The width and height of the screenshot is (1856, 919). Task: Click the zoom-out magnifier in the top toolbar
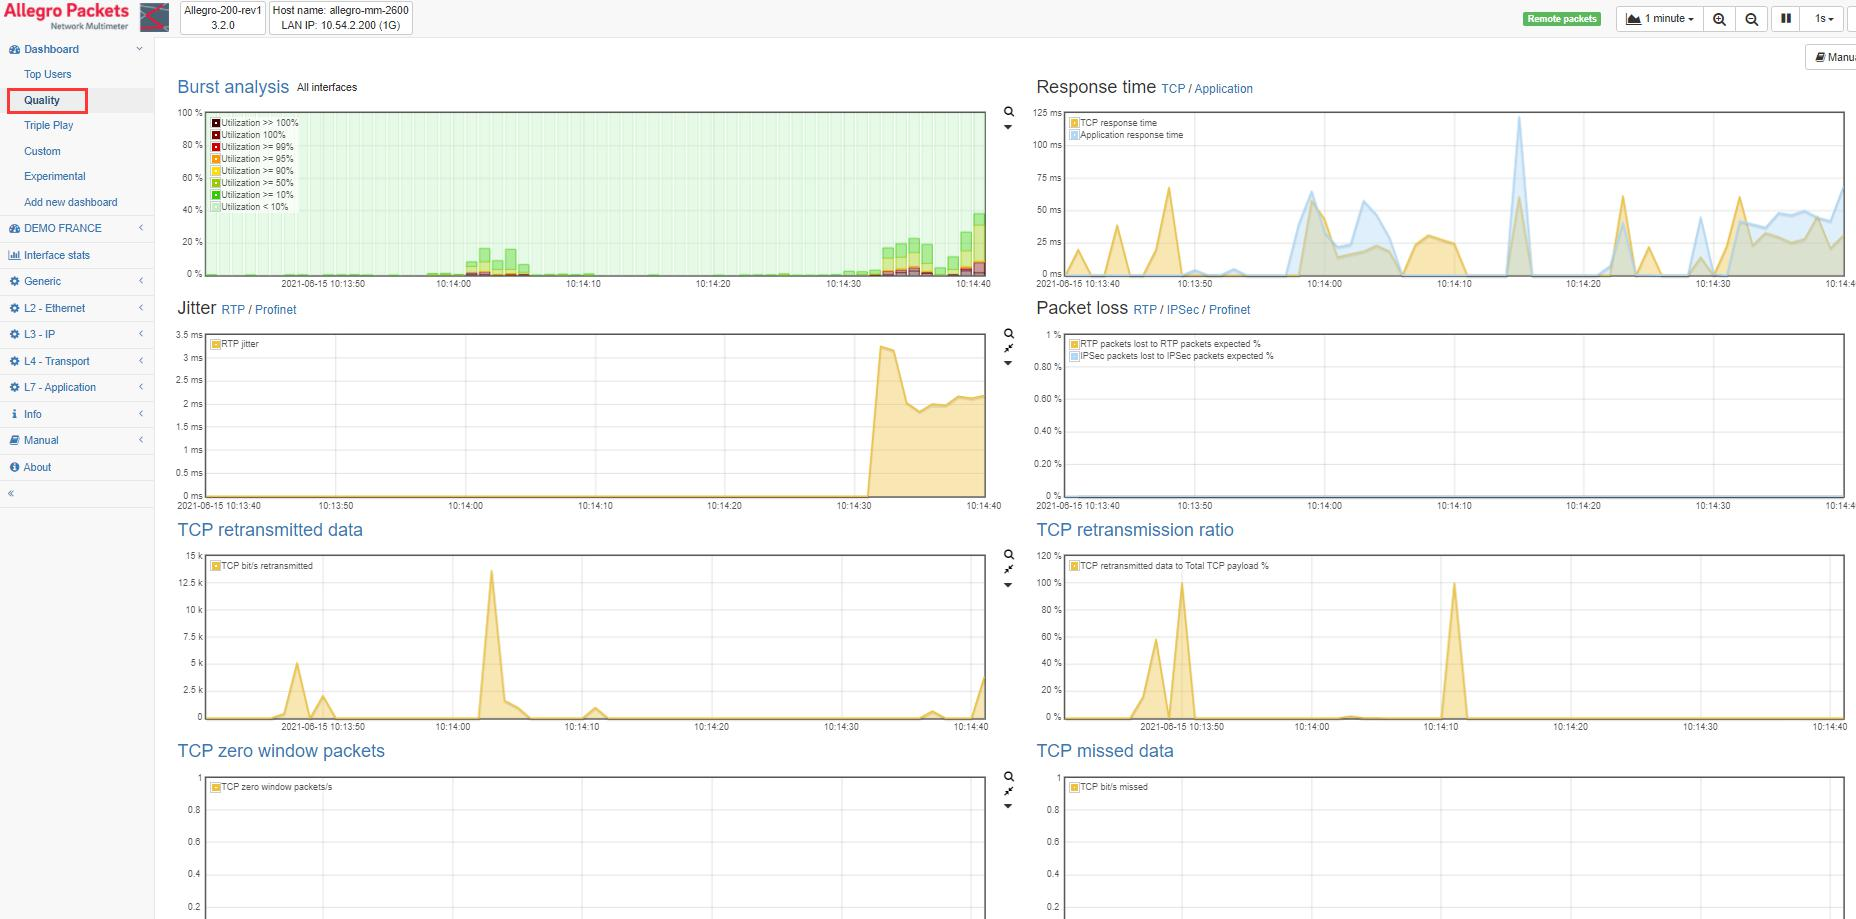[1752, 19]
